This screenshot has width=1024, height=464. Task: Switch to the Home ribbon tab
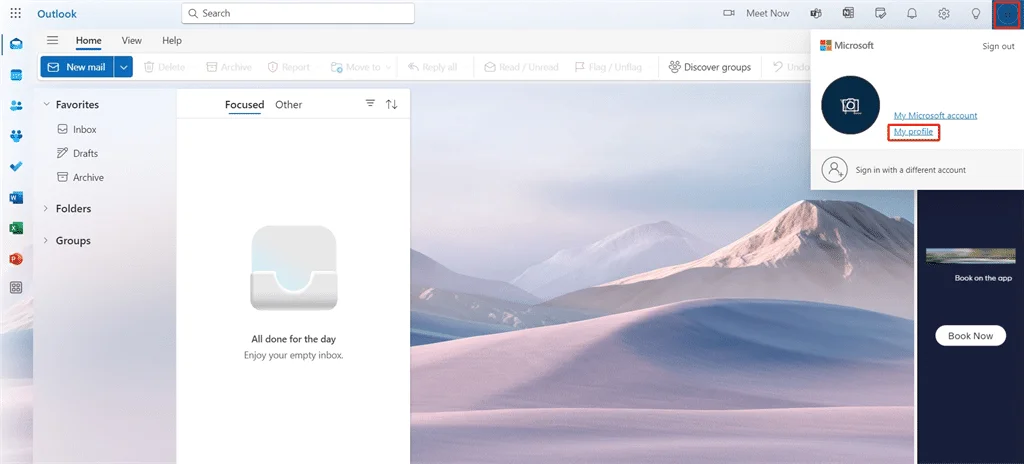click(88, 41)
